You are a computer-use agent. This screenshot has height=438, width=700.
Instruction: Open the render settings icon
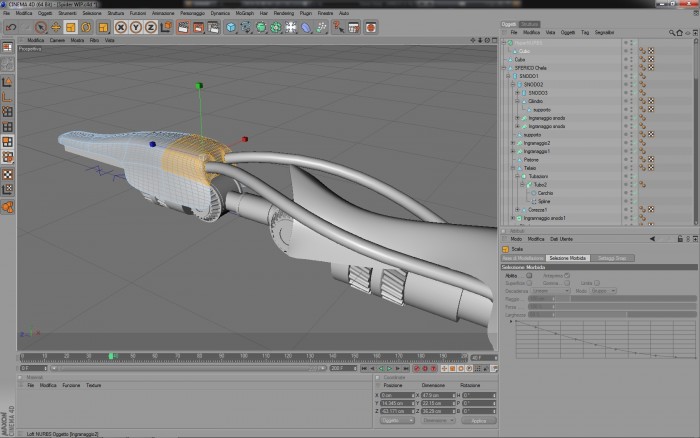pyautogui.click(x=213, y=28)
